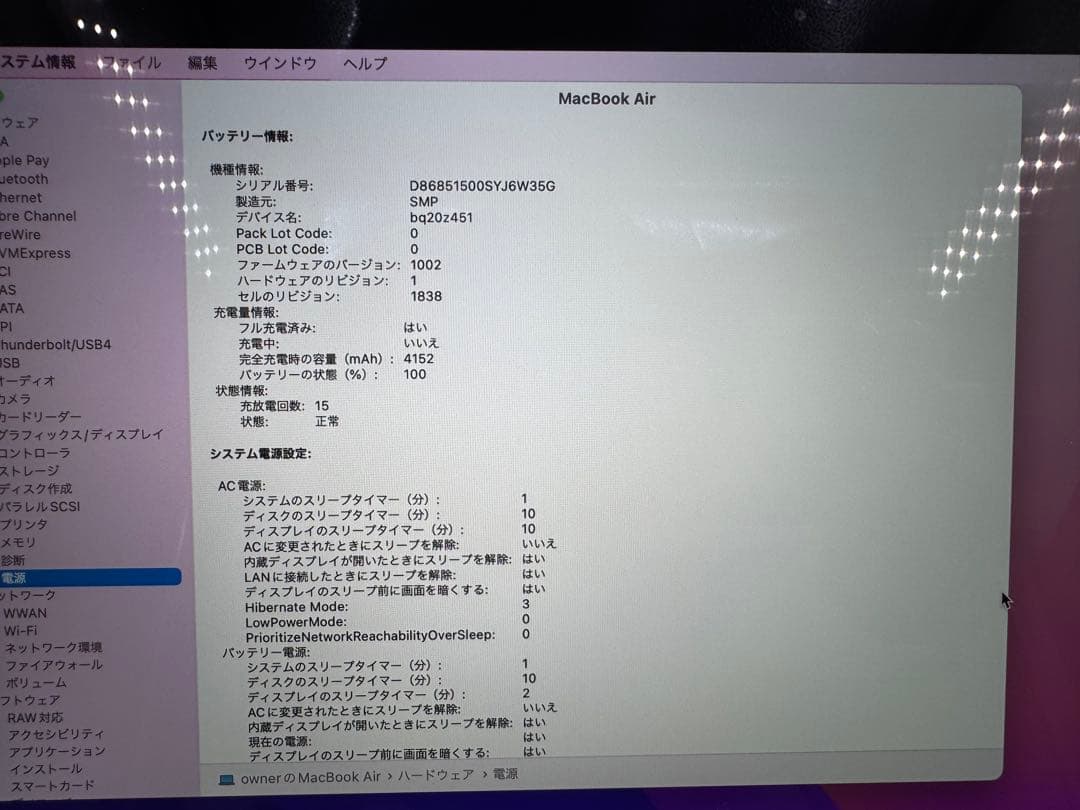Click ハードウェア in the breadcrumb path
This screenshot has width=1080, height=810.
pos(435,777)
